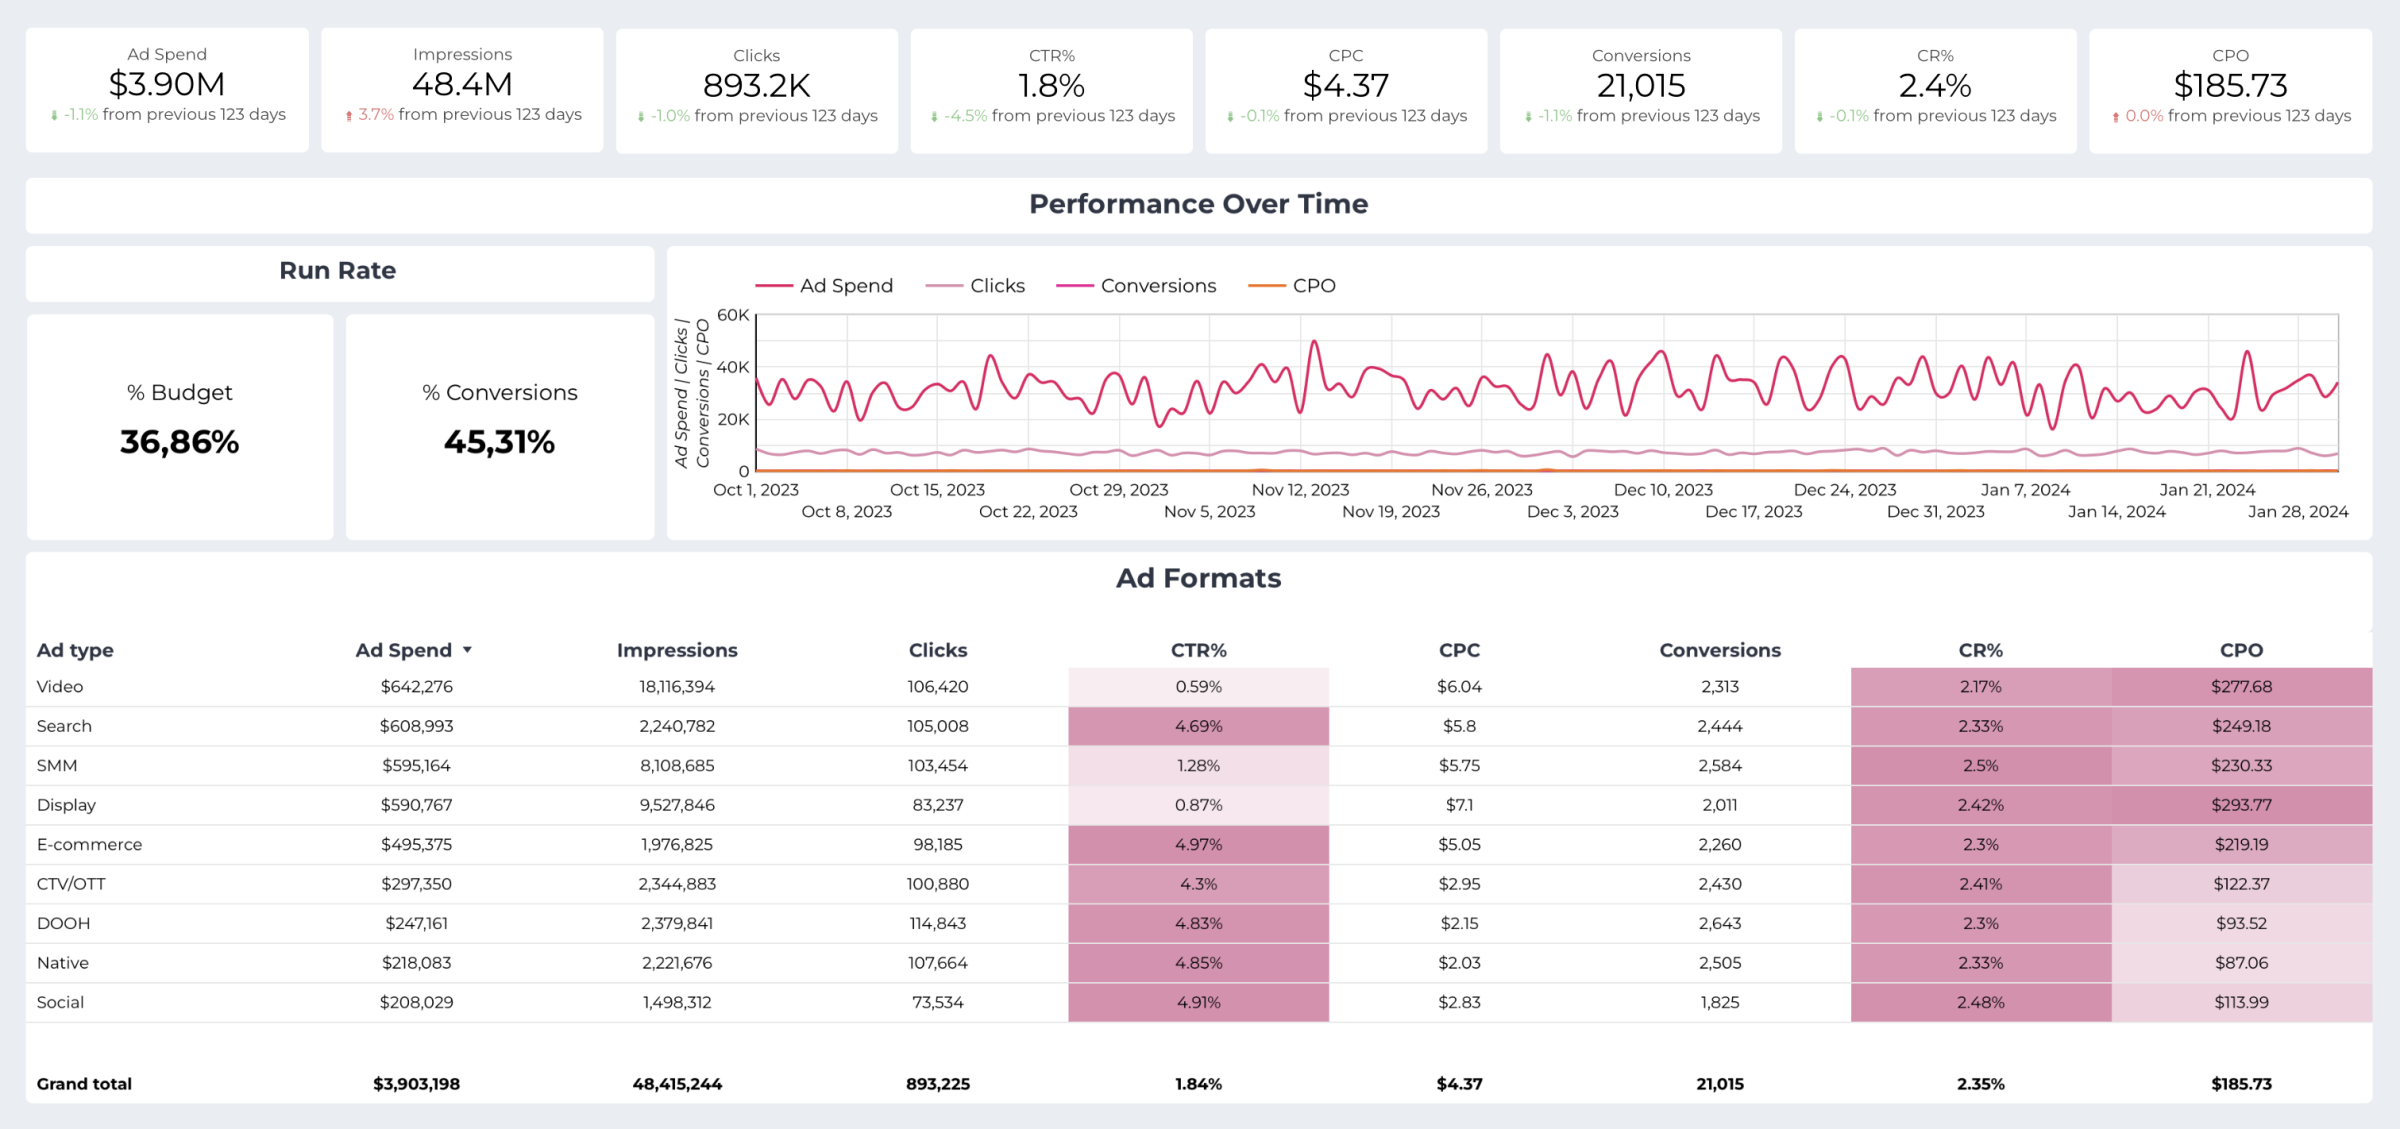Click the green decrease arrow on Ad Spend card

point(54,114)
